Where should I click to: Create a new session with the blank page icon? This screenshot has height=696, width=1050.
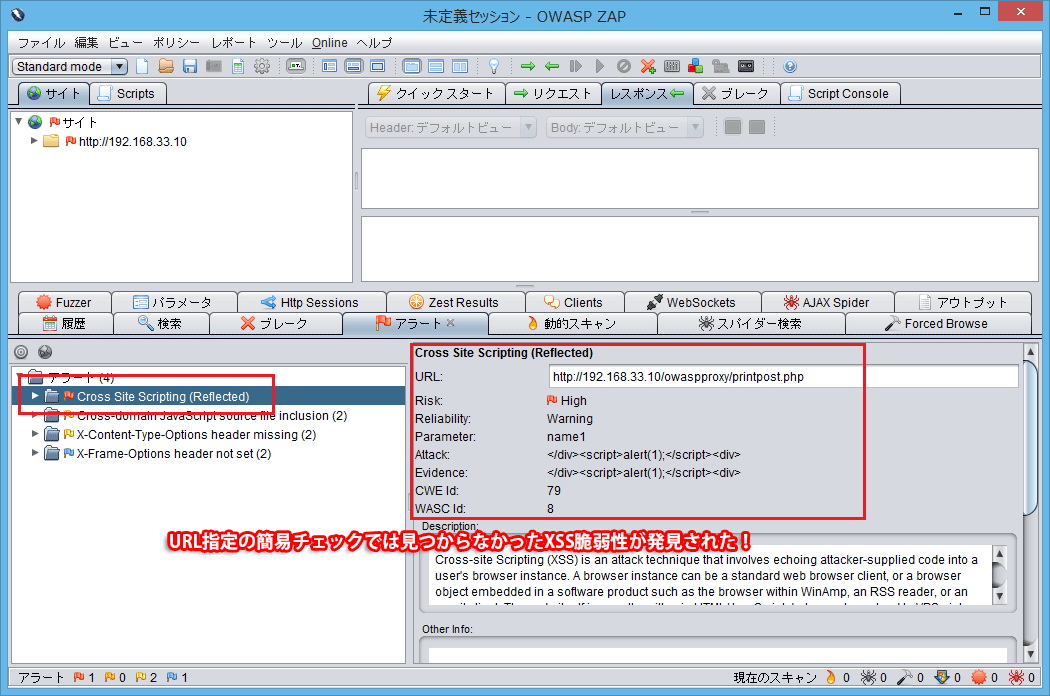tap(142, 66)
